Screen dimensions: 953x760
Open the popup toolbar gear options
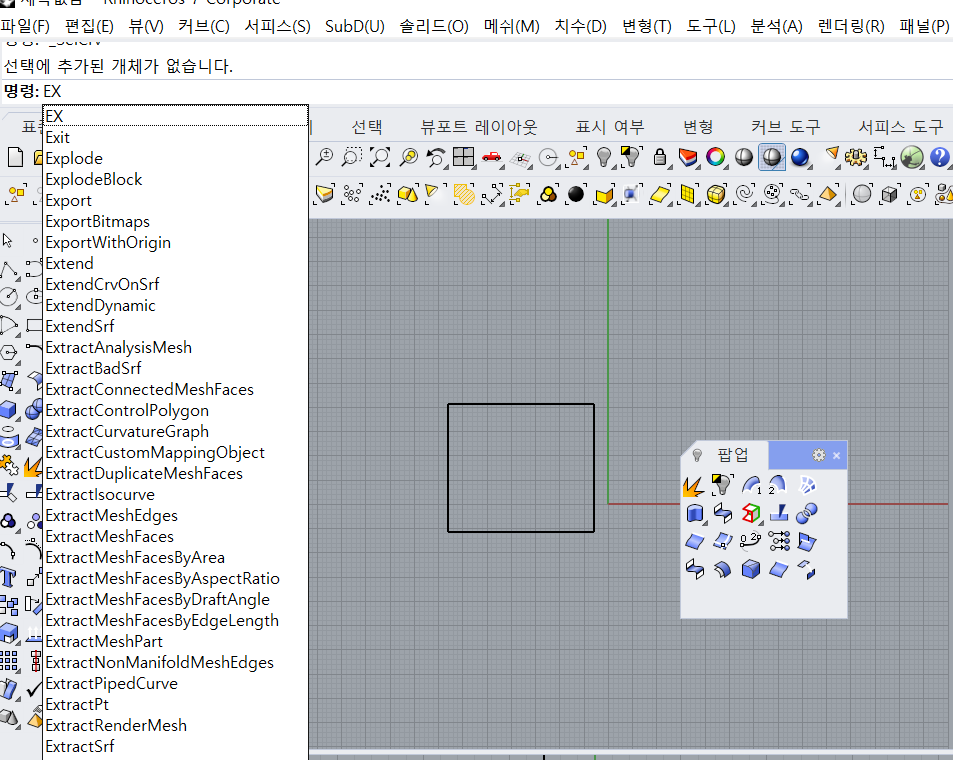click(x=819, y=455)
